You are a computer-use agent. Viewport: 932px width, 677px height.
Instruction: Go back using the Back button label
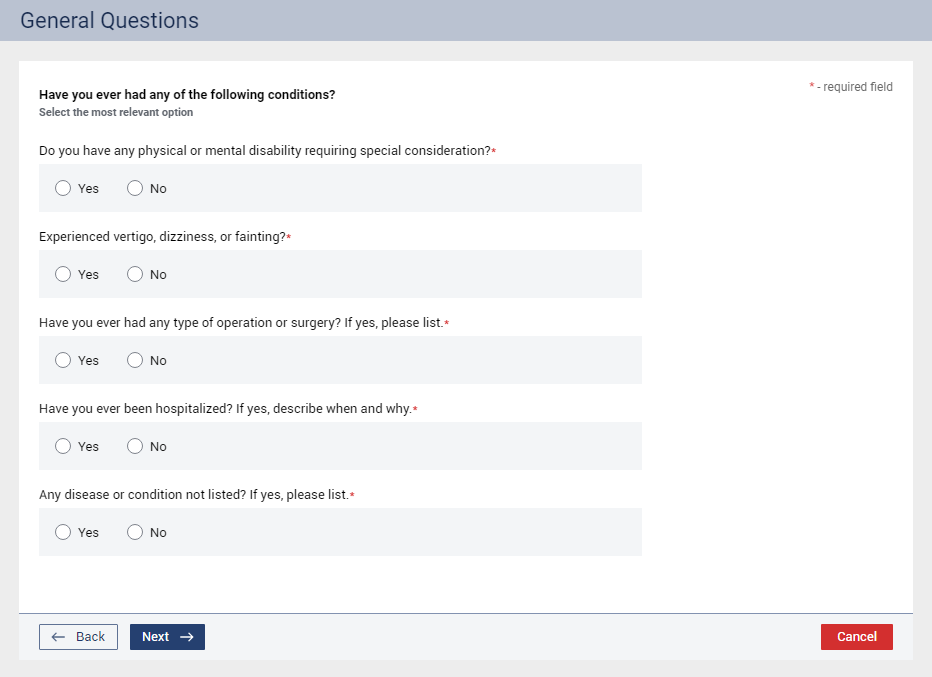[90, 637]
